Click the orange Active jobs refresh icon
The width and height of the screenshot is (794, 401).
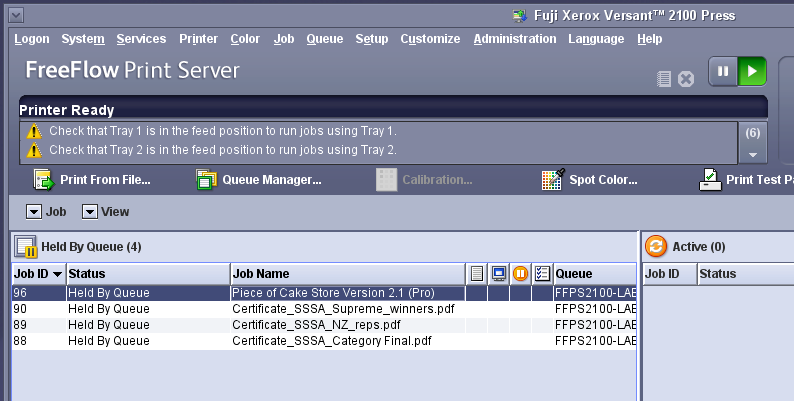[x=656, y=246]
